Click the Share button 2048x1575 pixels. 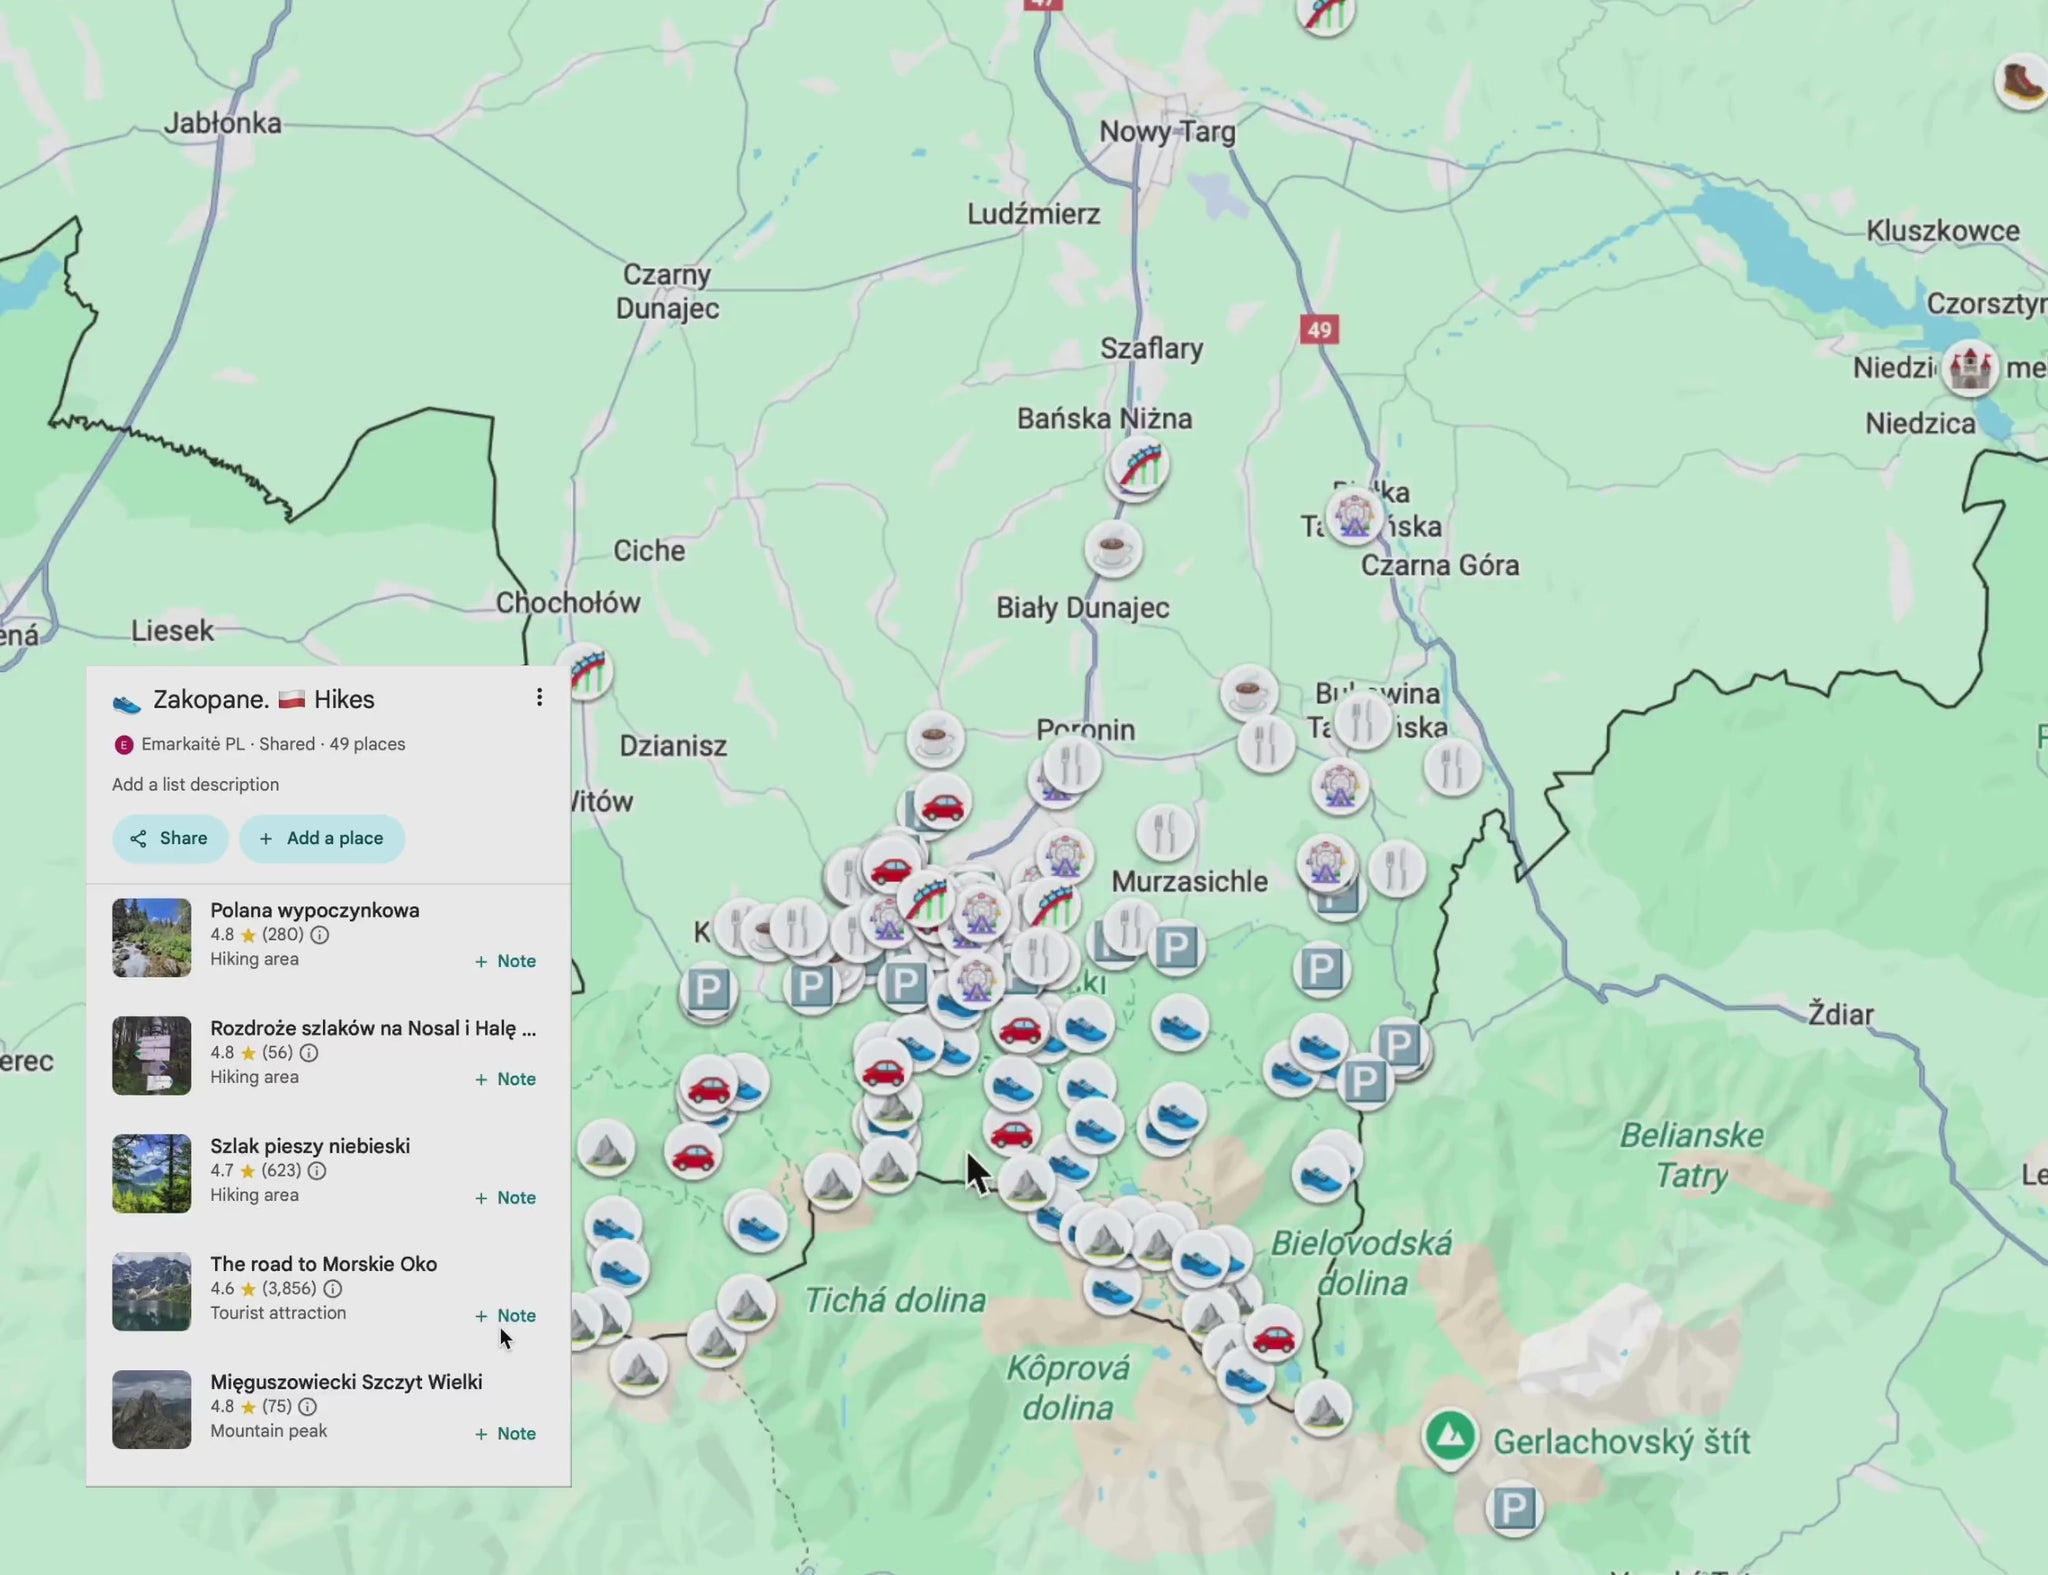[x=169, y=838]
